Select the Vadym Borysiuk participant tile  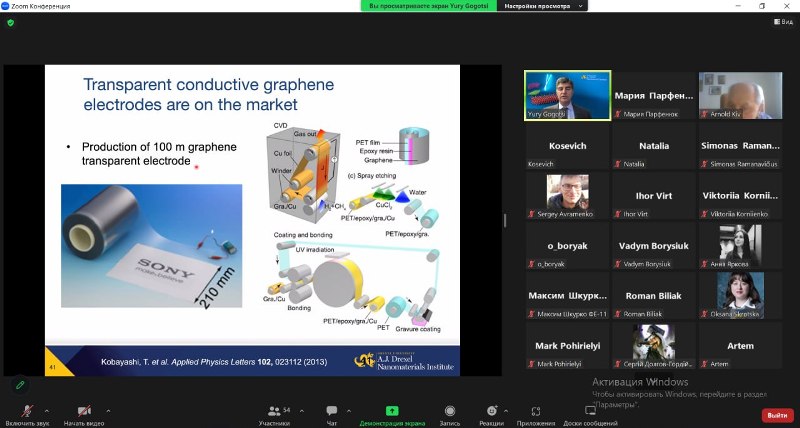(654, 245)
